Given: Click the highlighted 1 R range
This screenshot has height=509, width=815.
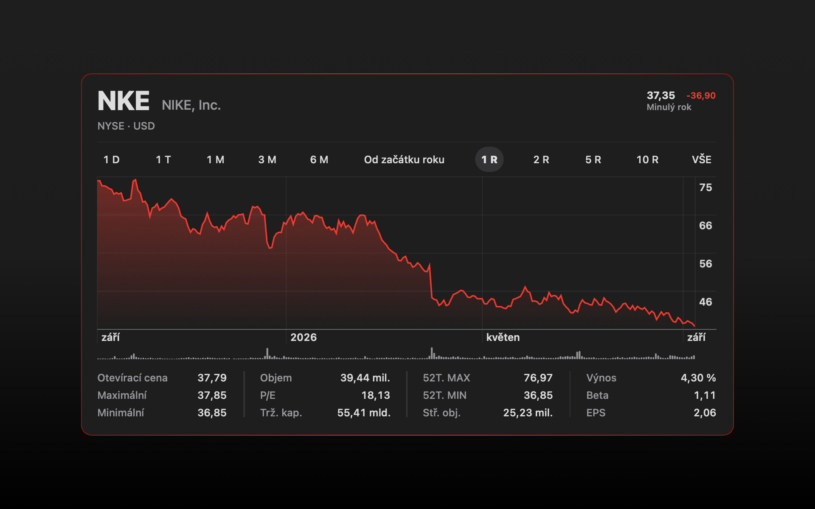Looking at the screenshot, I should (489, 160).
